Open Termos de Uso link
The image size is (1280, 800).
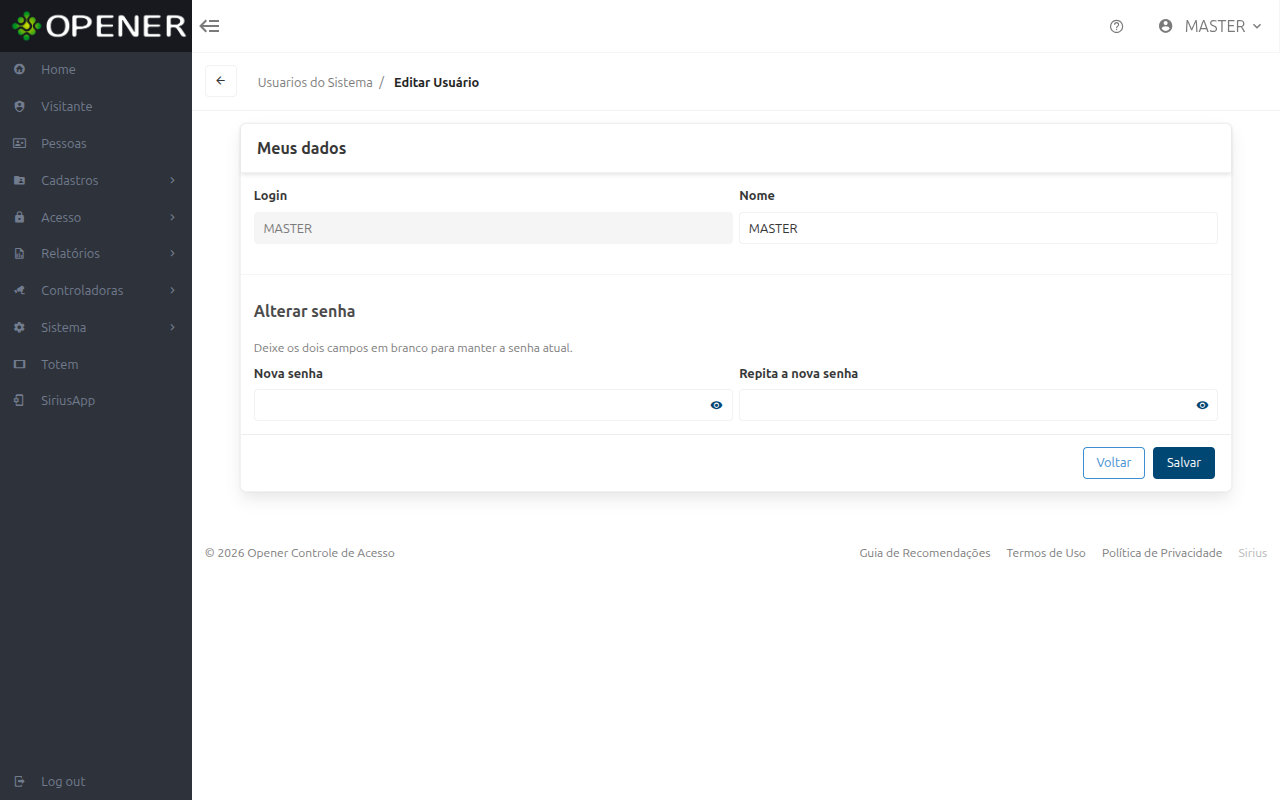[1046, 553]
